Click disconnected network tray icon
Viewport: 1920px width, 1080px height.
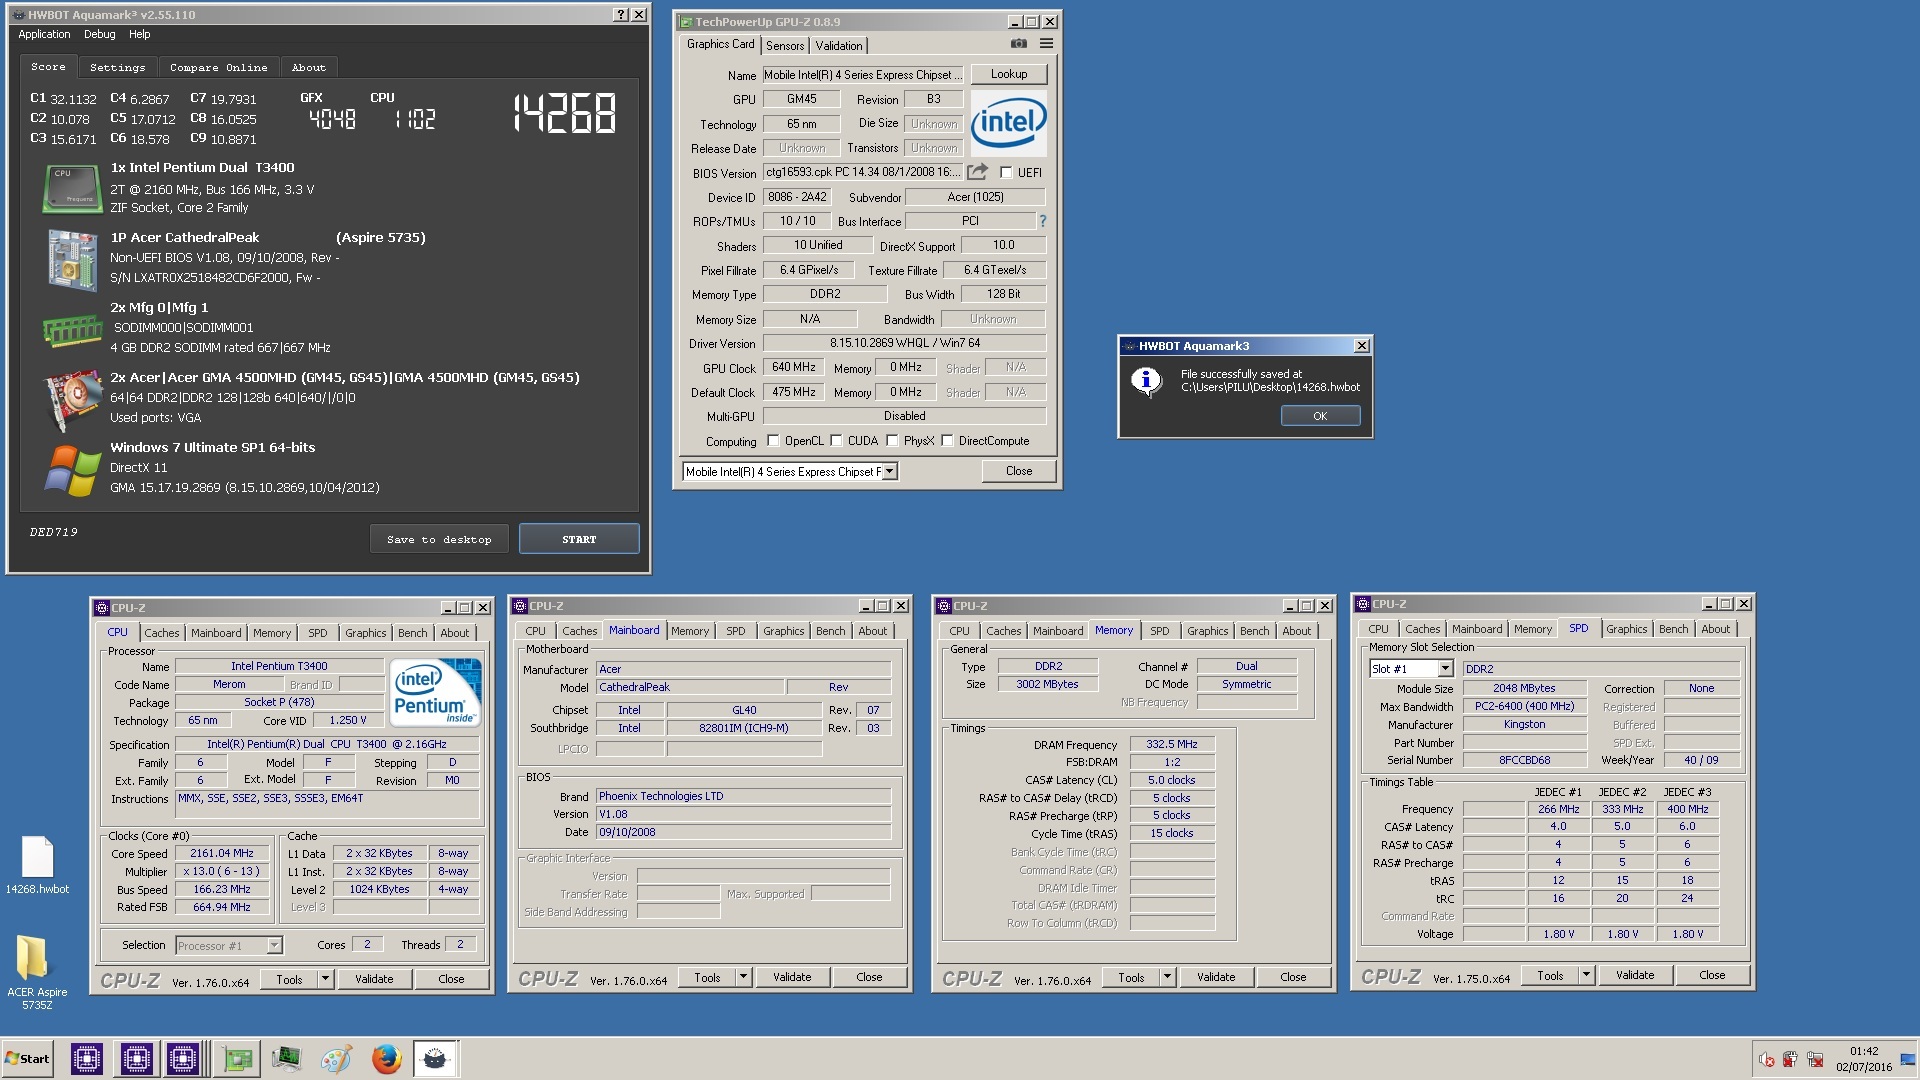1815,1059
